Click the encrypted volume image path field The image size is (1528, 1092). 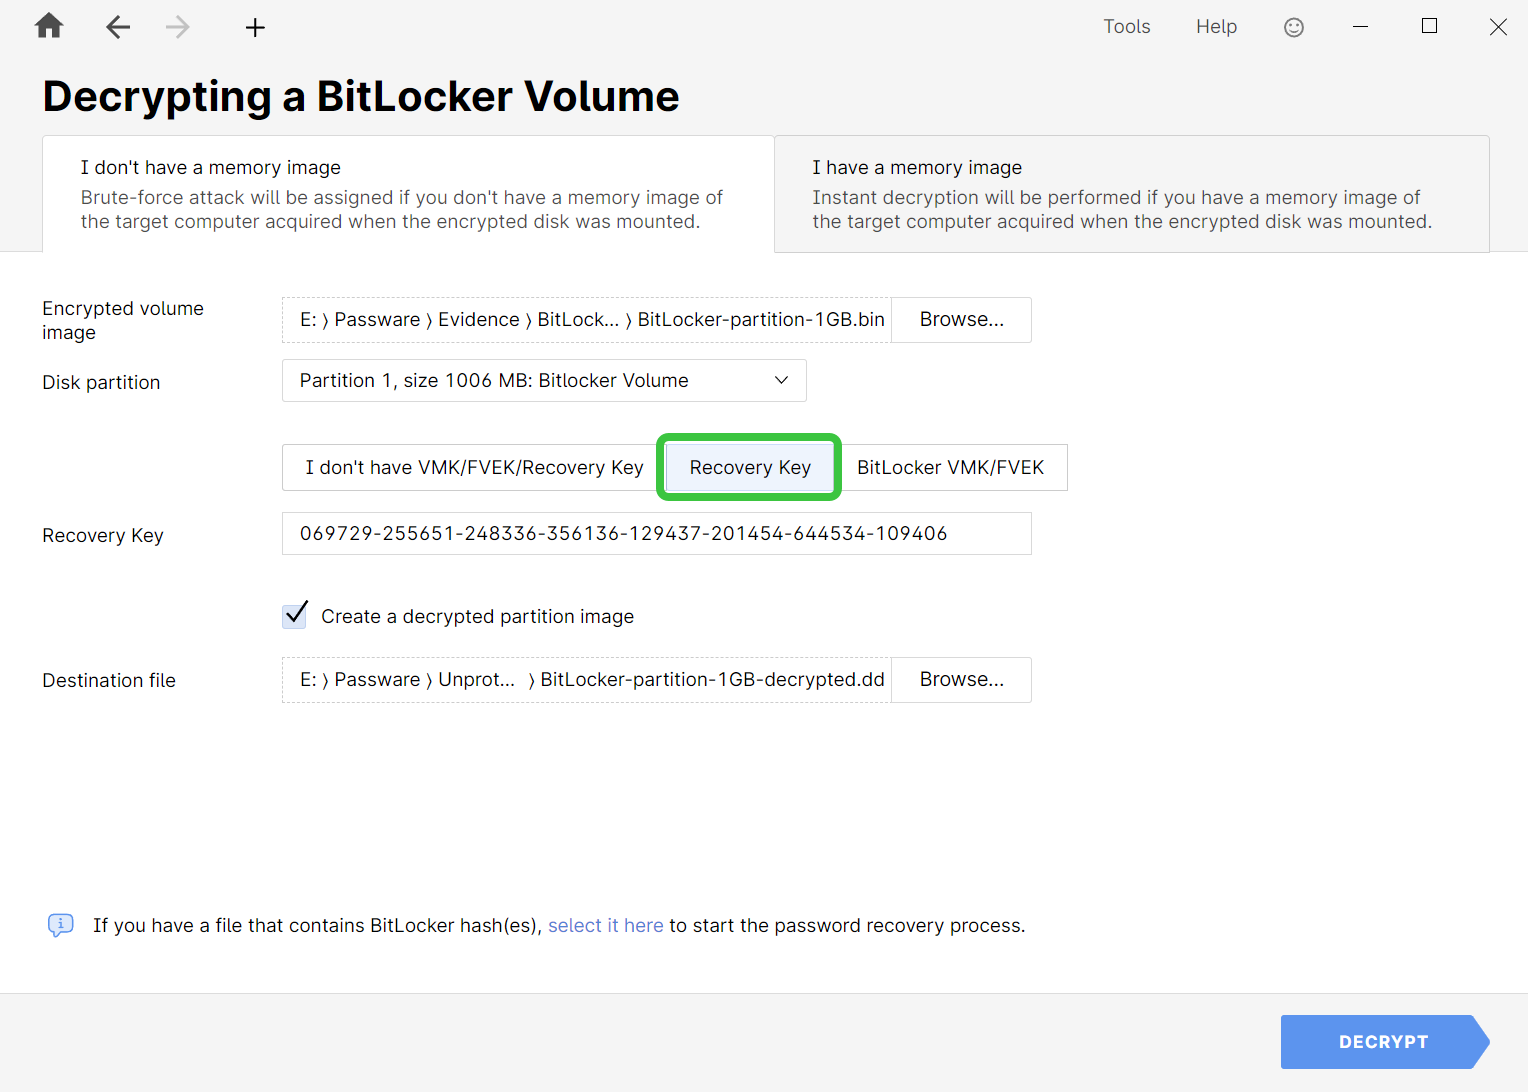pos(587,320)
